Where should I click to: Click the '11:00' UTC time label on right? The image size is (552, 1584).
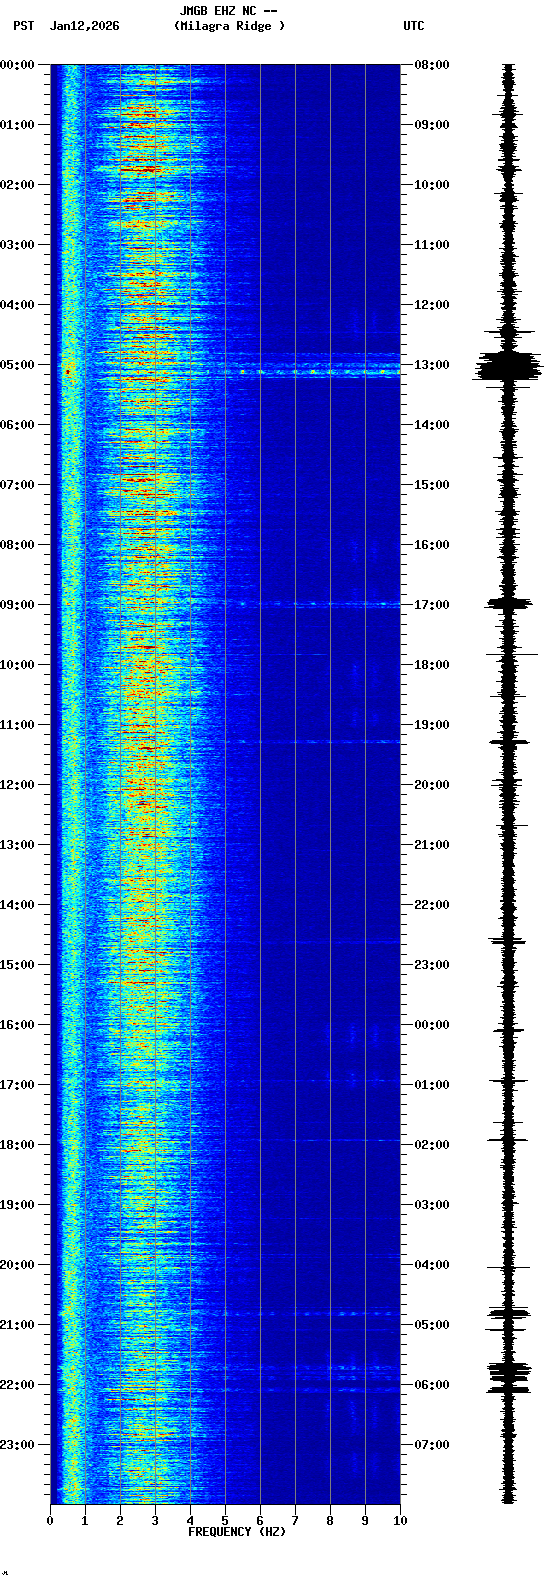click(432, 245)
